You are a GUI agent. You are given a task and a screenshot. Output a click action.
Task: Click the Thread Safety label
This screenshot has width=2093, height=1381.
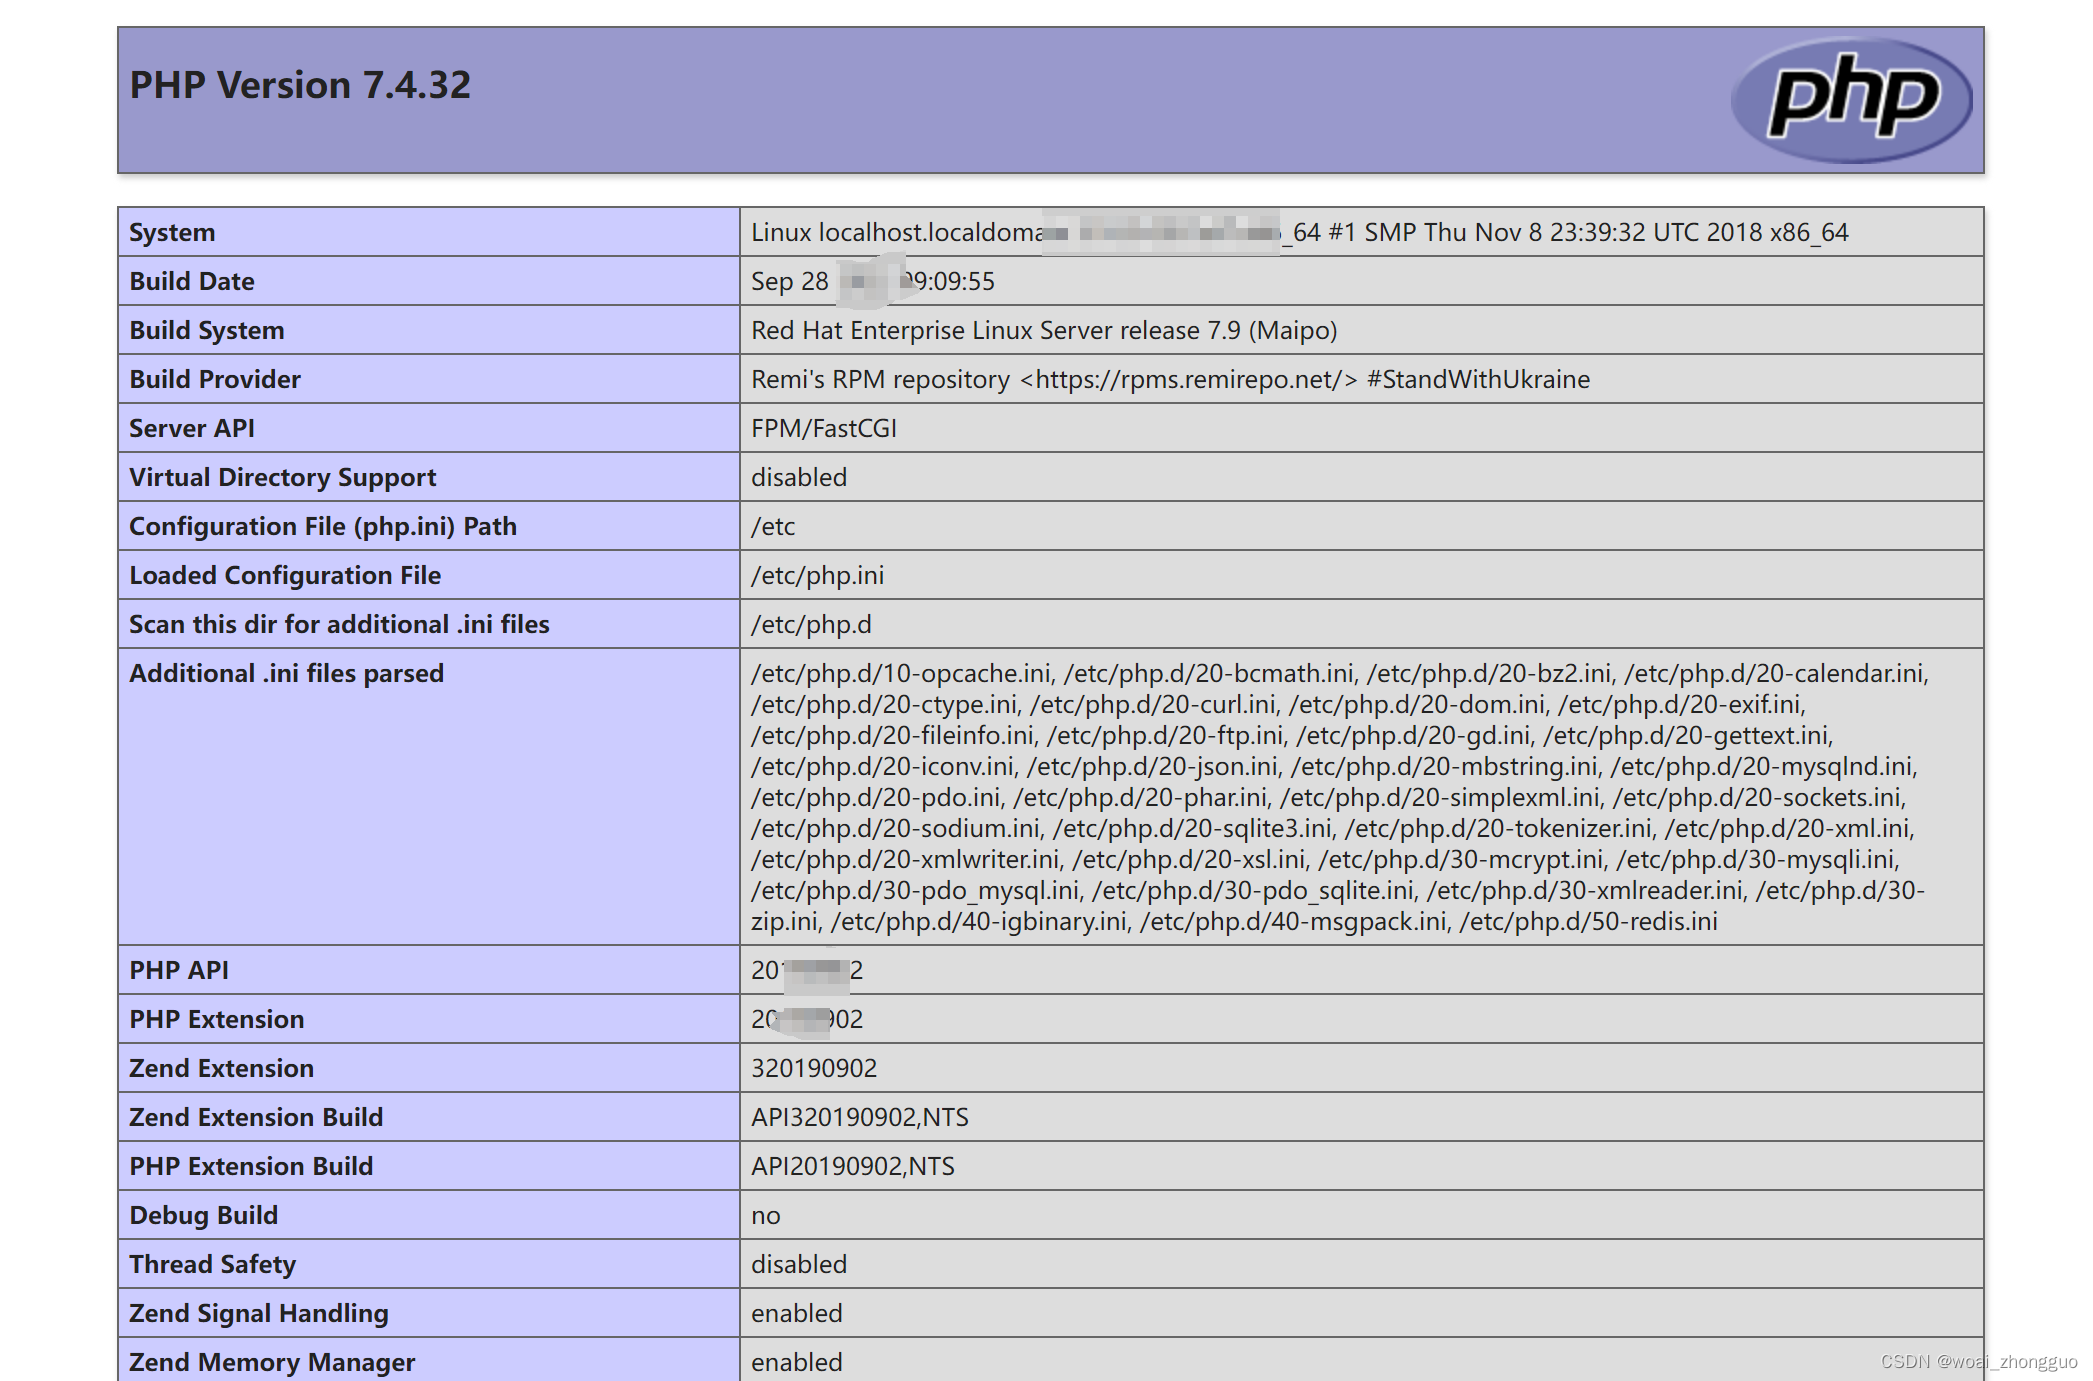point(212,1265)
